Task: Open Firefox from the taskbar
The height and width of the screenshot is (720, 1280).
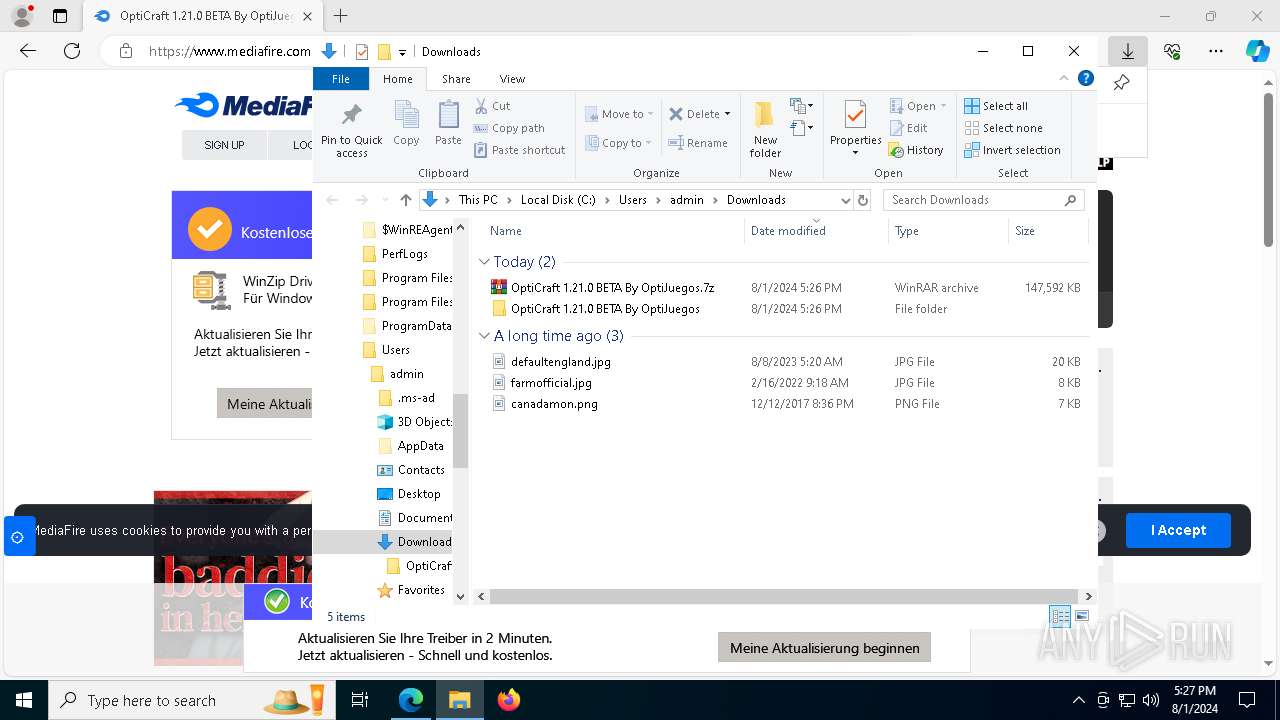Action: (509, 700)
